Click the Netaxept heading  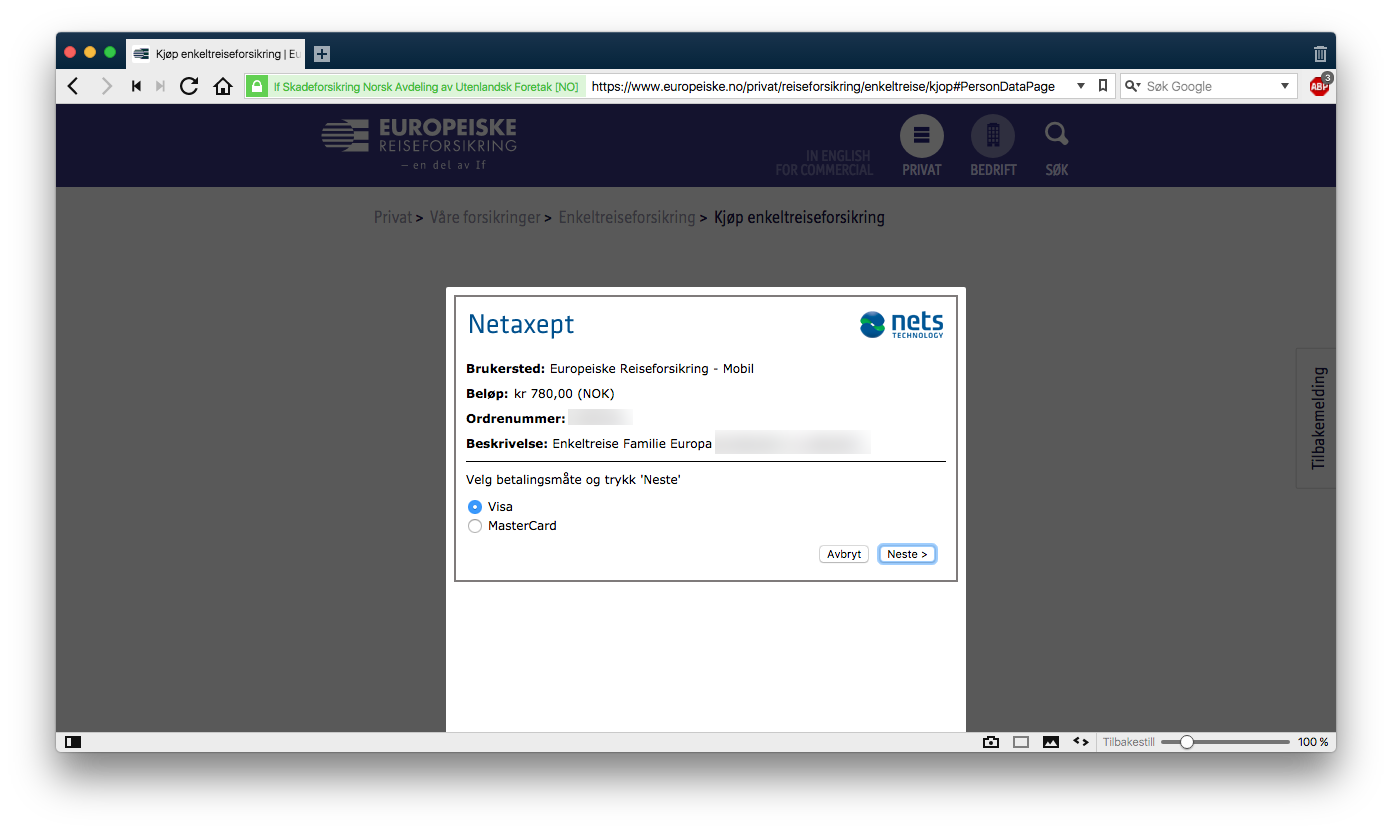coord(521,325)
